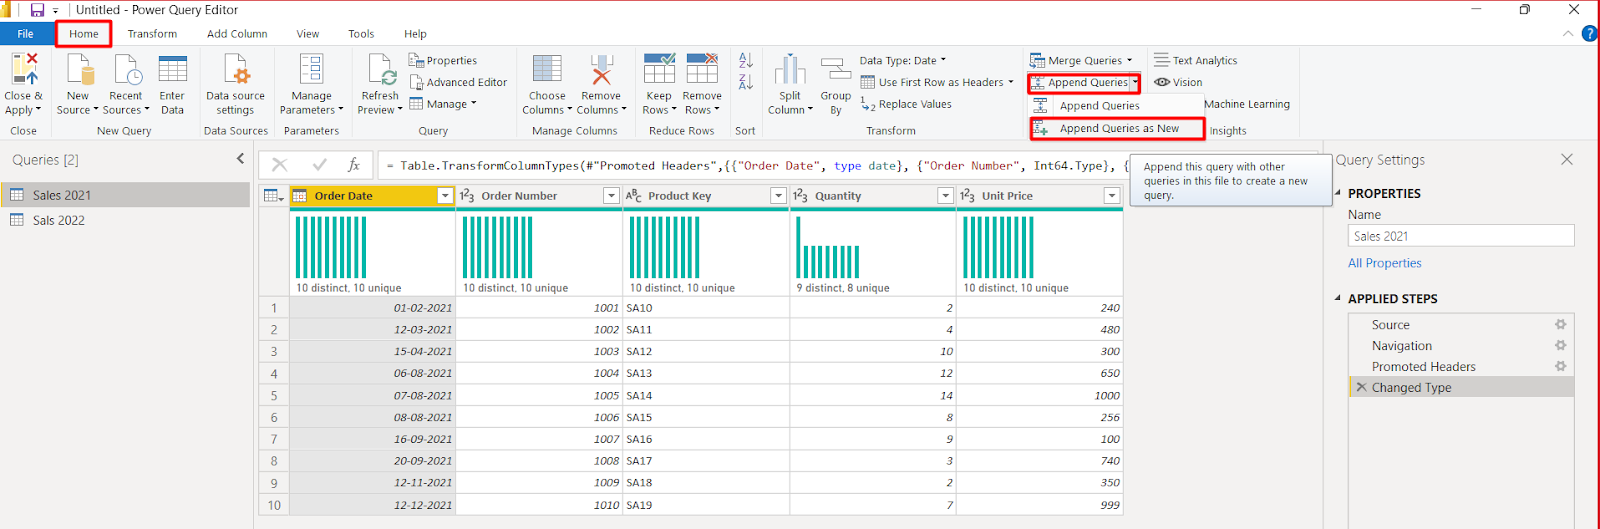
Task: Switch to the Transform ribbon tab
Action: [152, 34]
